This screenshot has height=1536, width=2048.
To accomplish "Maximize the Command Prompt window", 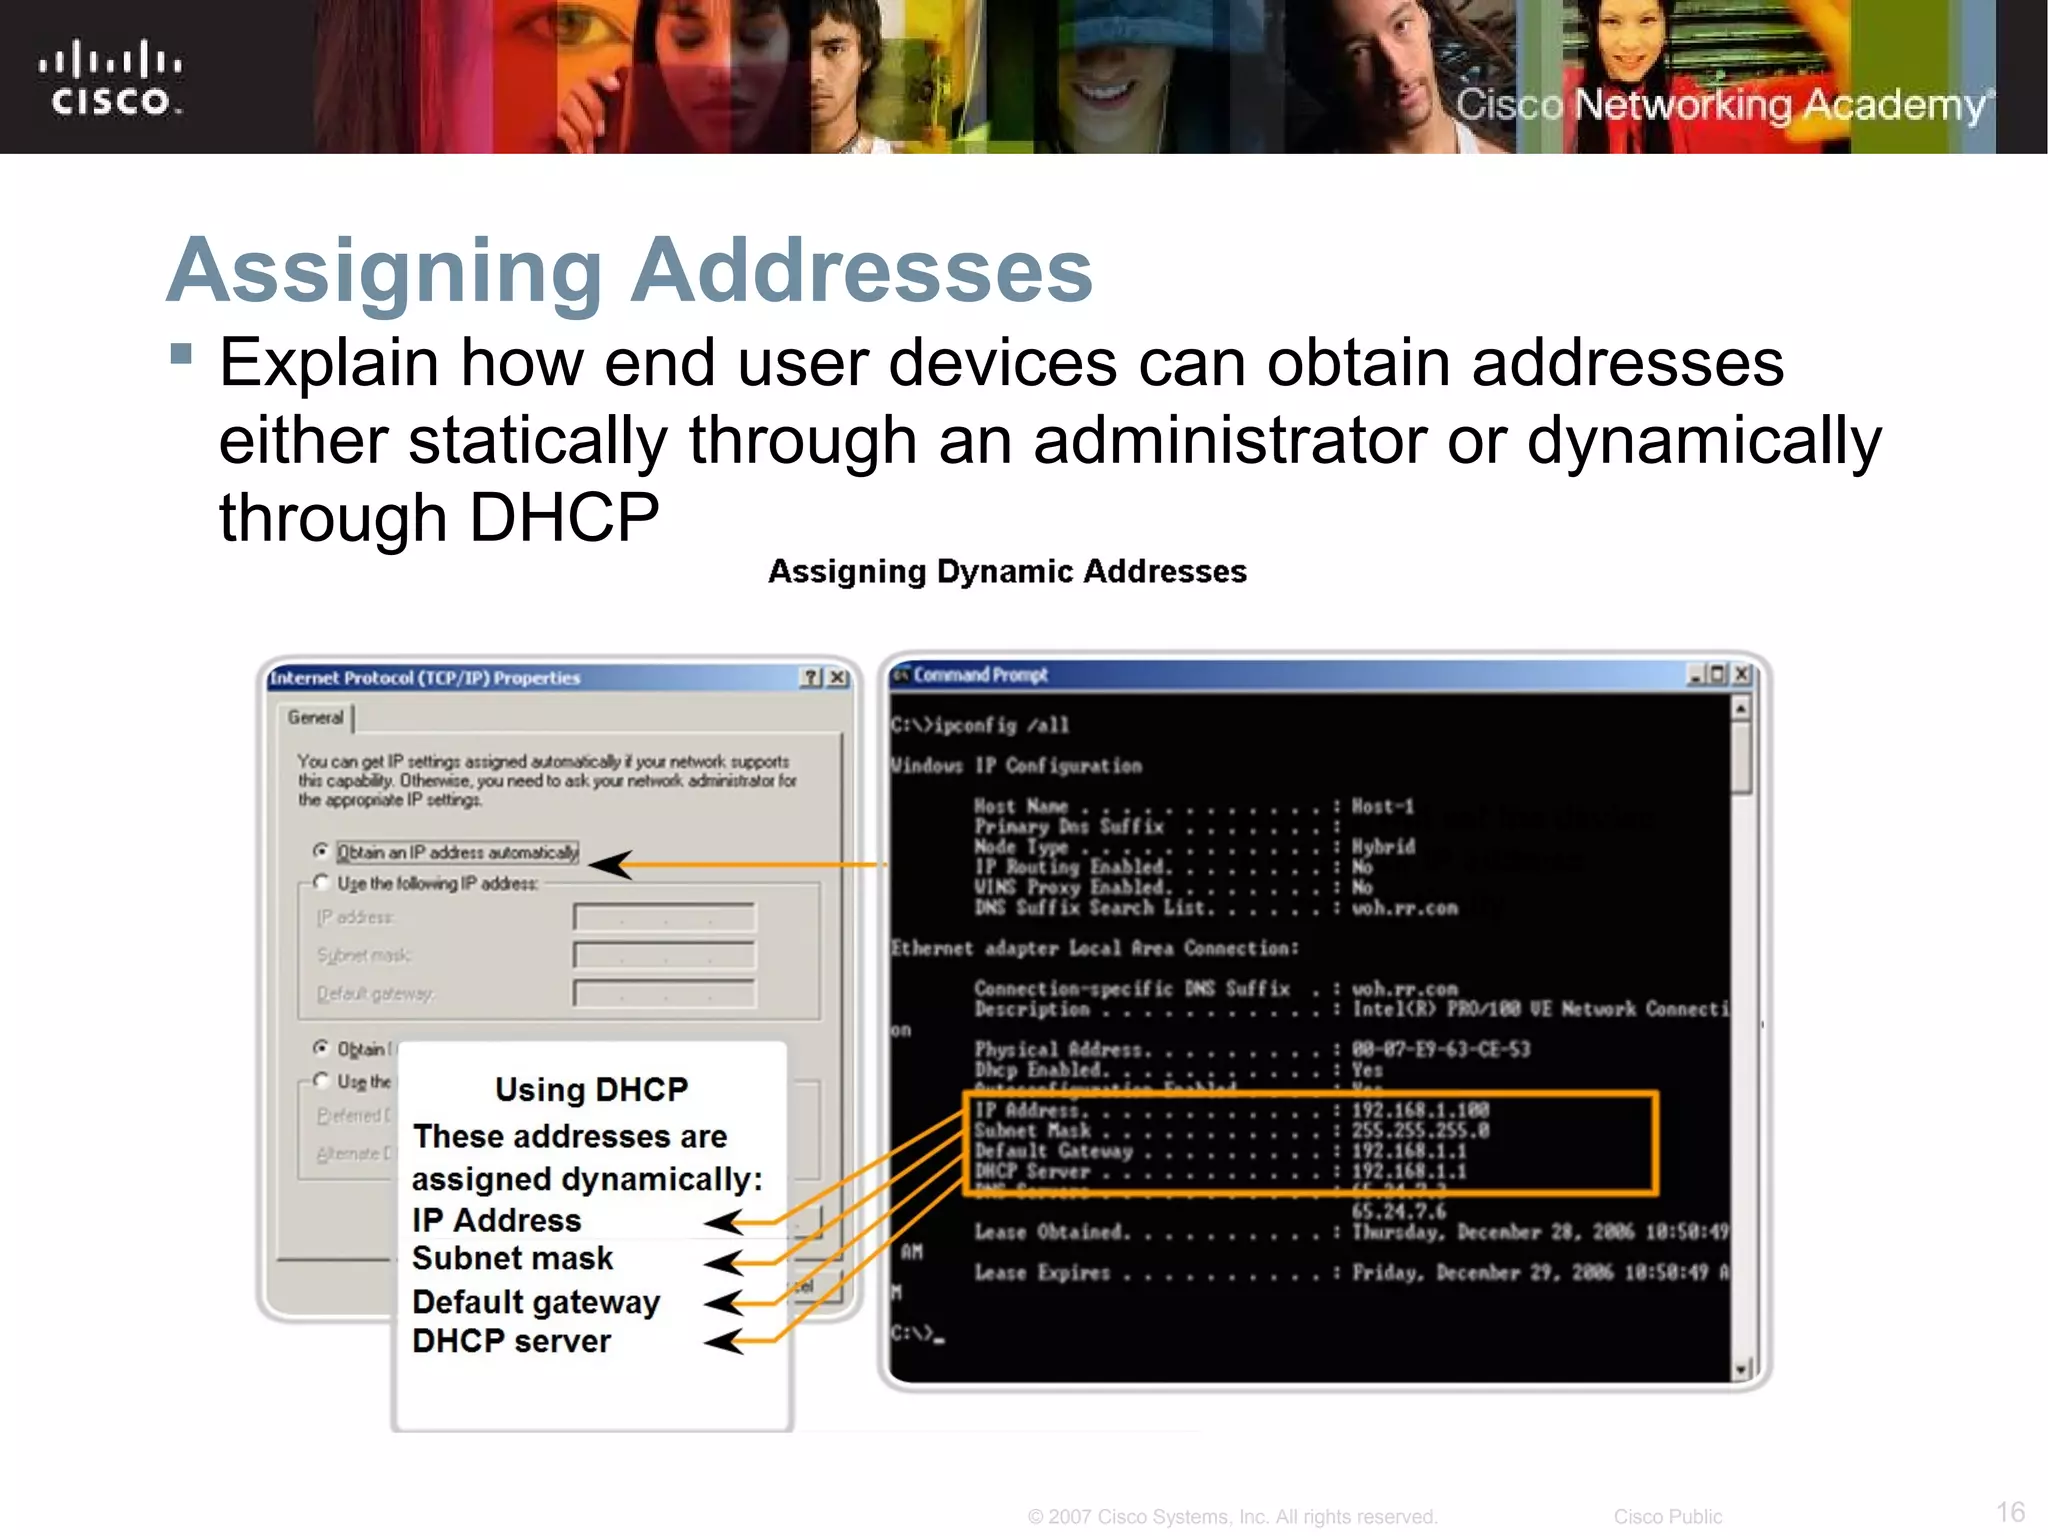I will pyautogui.click(x=1717, y=675).
